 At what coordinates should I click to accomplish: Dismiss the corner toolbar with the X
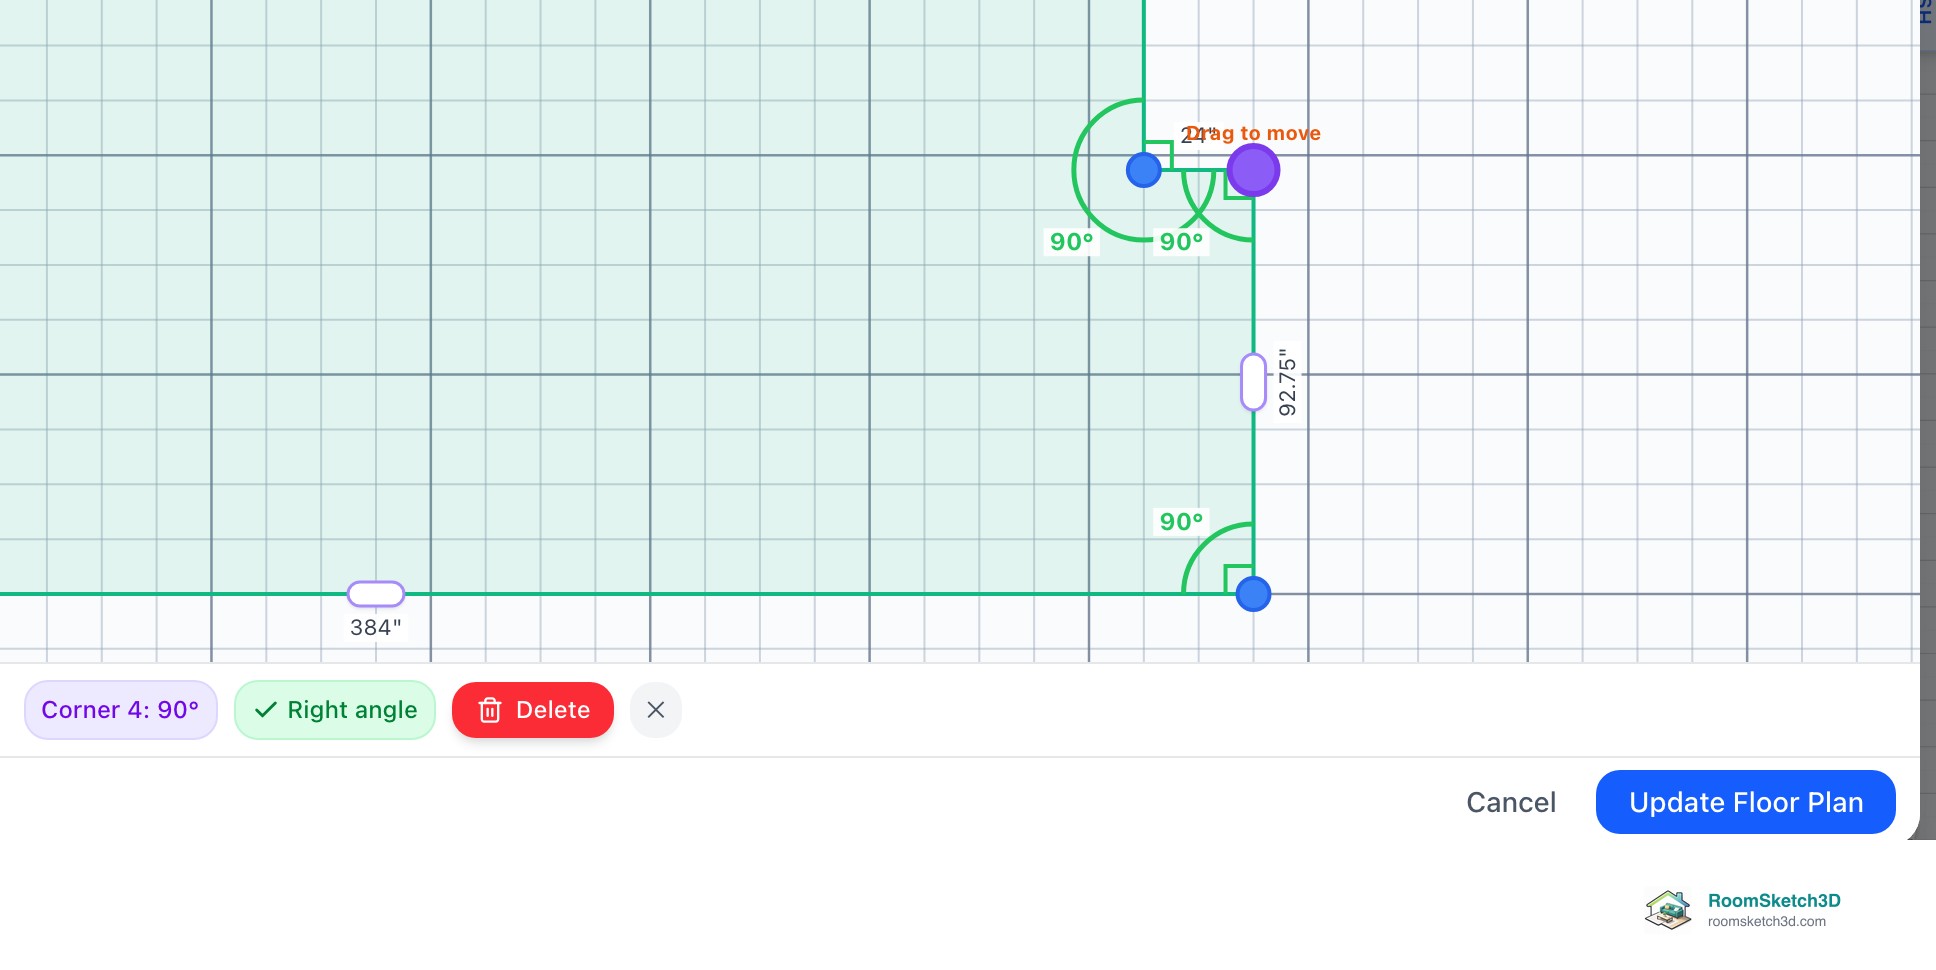pos(656,710)
